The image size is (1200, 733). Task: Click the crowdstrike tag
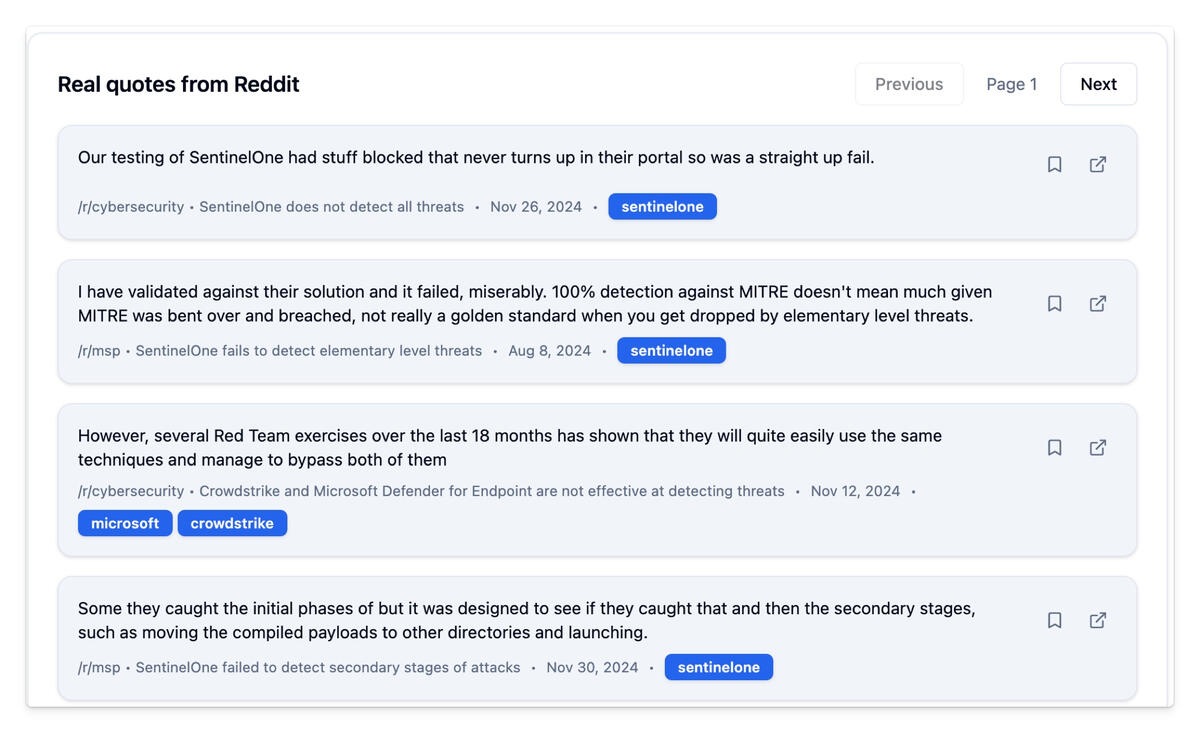[x=232, y=523]
